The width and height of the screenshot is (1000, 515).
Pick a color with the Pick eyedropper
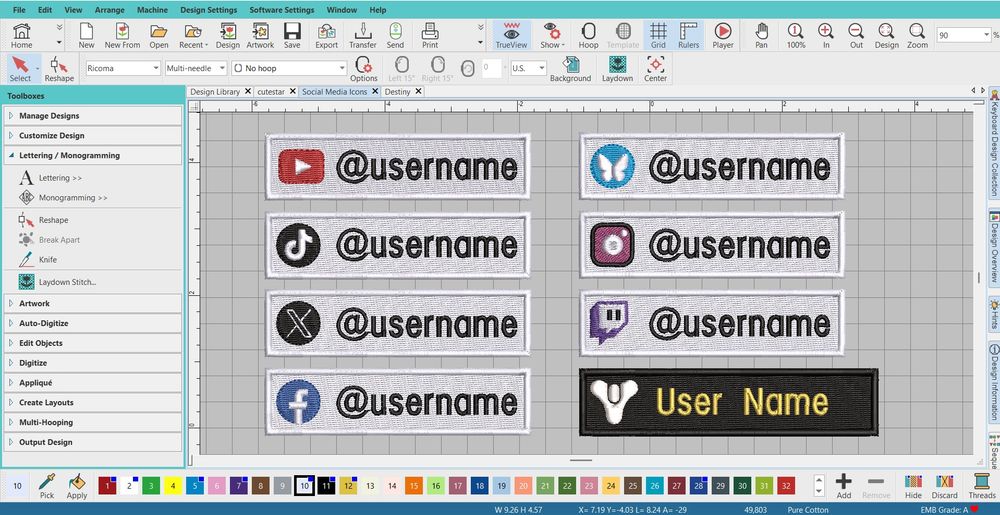tap(47, 486)
